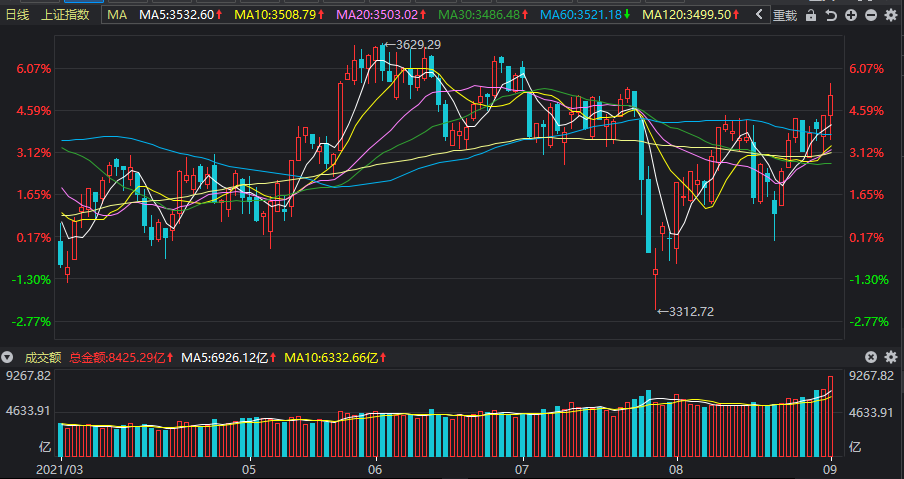904x479 pixels.
Task: Toggle the MA10 line label
Action: pos(280,15)
